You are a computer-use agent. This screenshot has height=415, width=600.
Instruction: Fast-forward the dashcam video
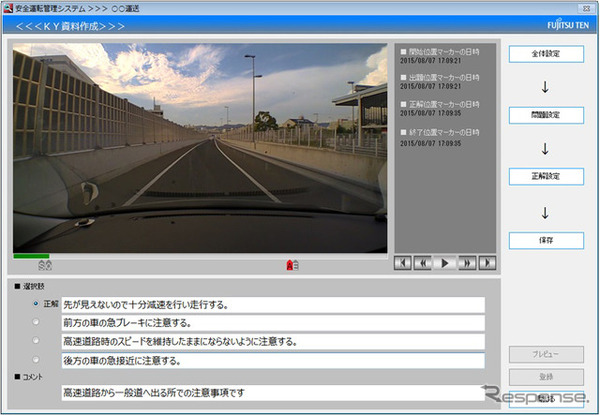[467, 263]
